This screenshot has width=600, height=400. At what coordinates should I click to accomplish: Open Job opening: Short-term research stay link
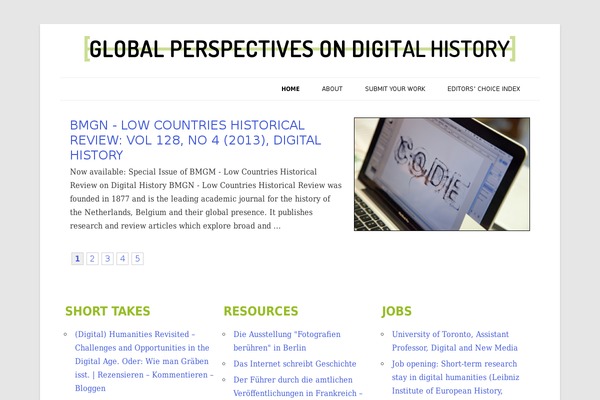click(455, 377)
